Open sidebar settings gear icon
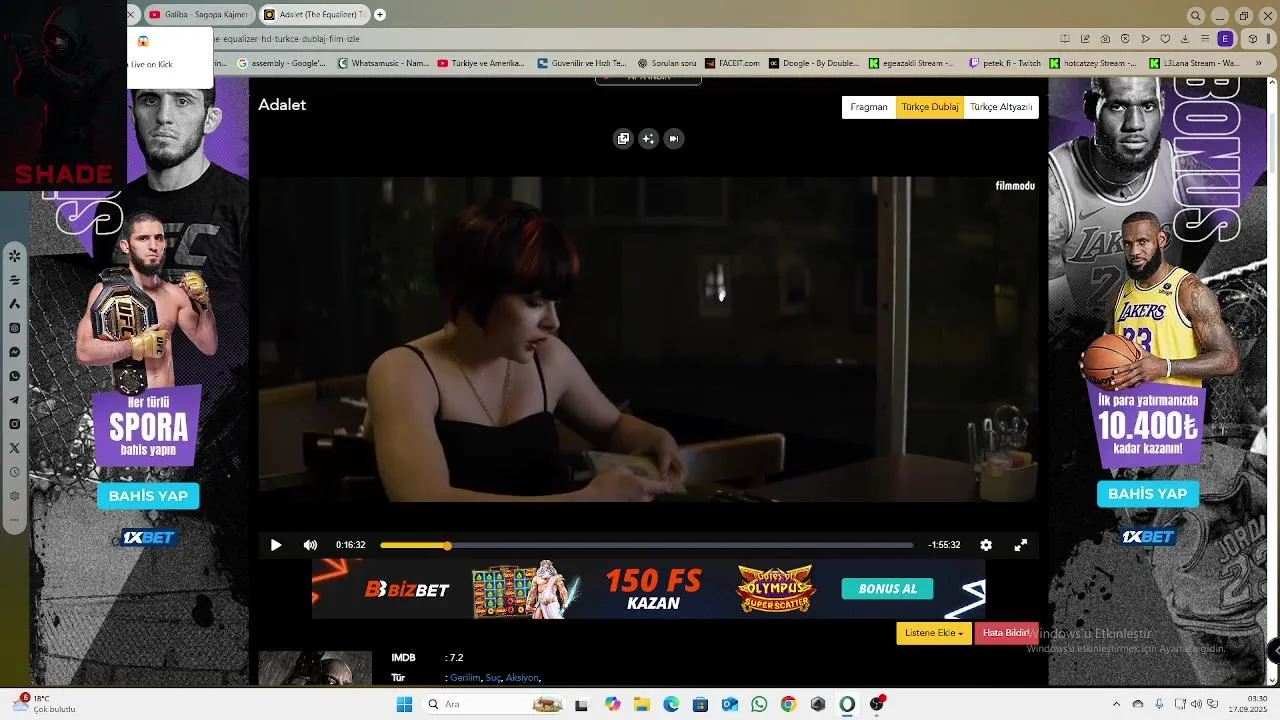 pyautogui.click(x=14, y=496)
